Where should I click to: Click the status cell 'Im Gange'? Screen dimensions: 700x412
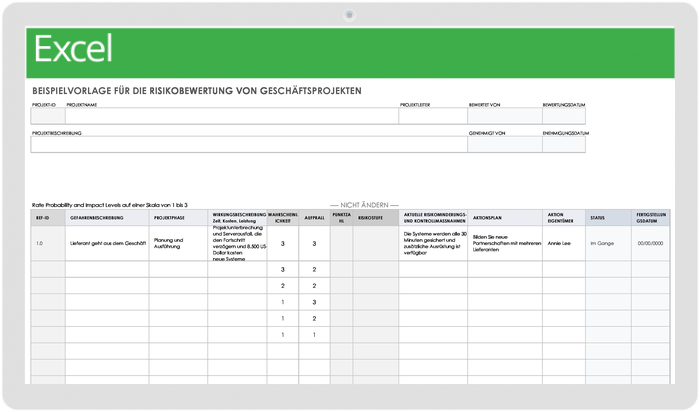[x=608, y=243]
